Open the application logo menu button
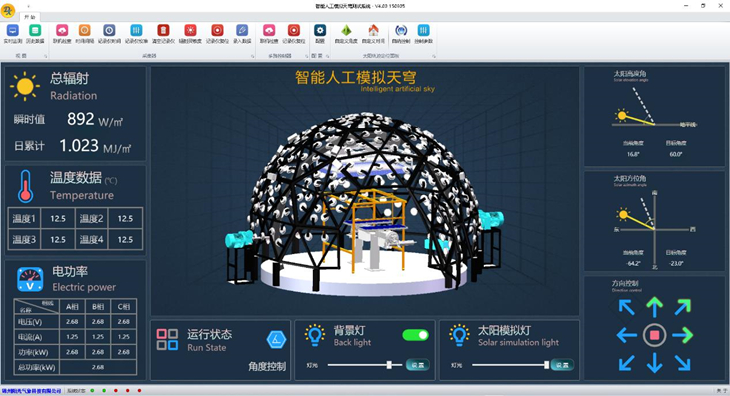 click(x=8, y=10)
